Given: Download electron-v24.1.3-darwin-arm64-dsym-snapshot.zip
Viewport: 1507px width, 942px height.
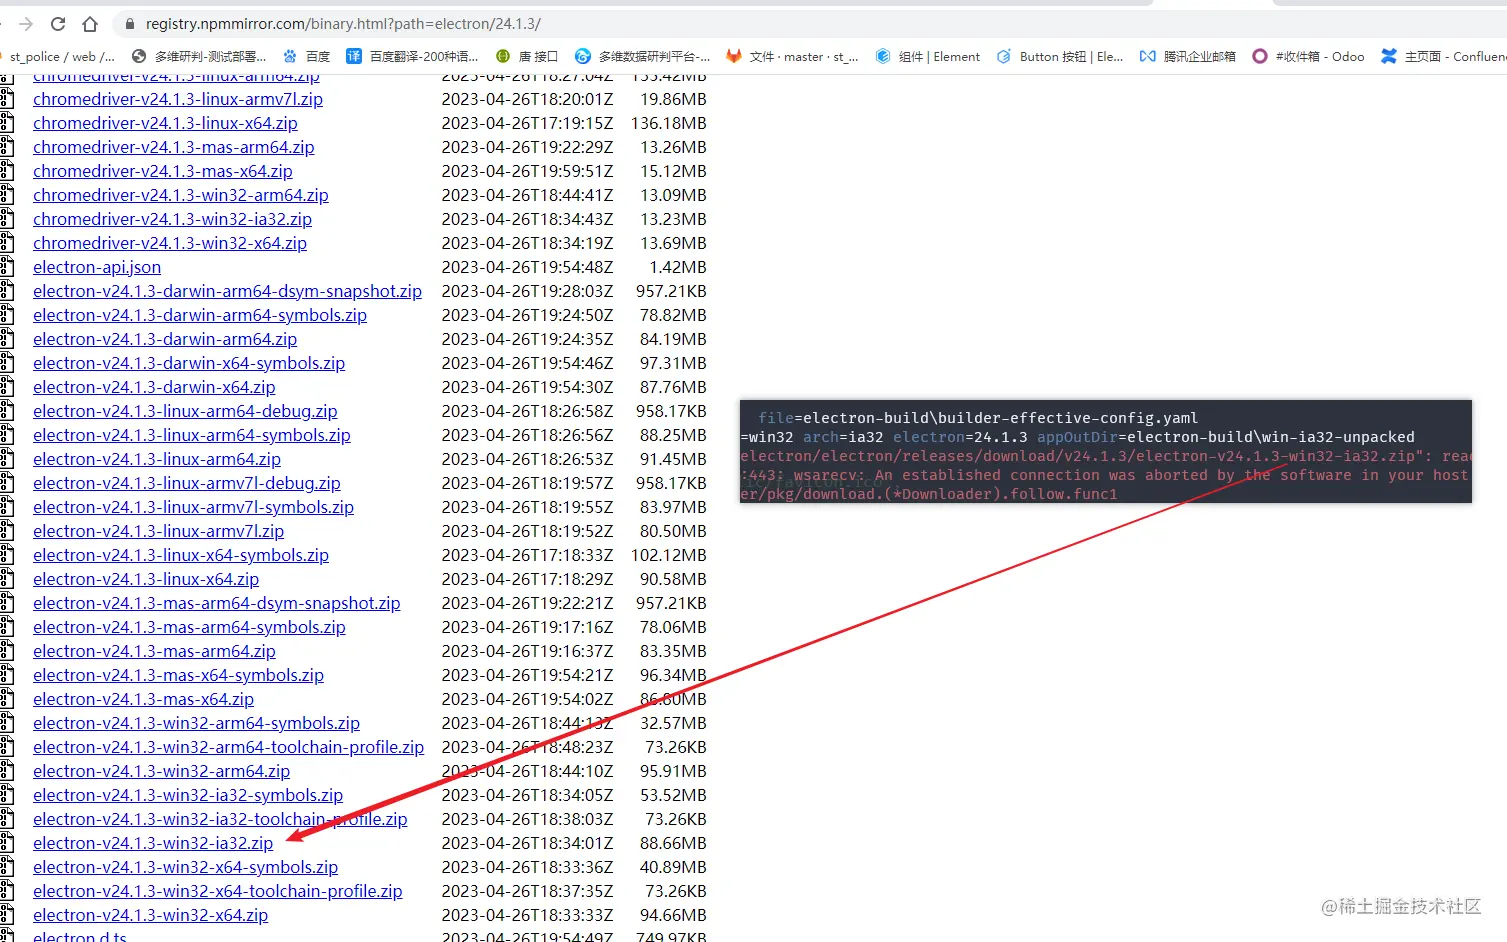Looking at the screenshot, I should pyautogui.click(x=227, y=291).
